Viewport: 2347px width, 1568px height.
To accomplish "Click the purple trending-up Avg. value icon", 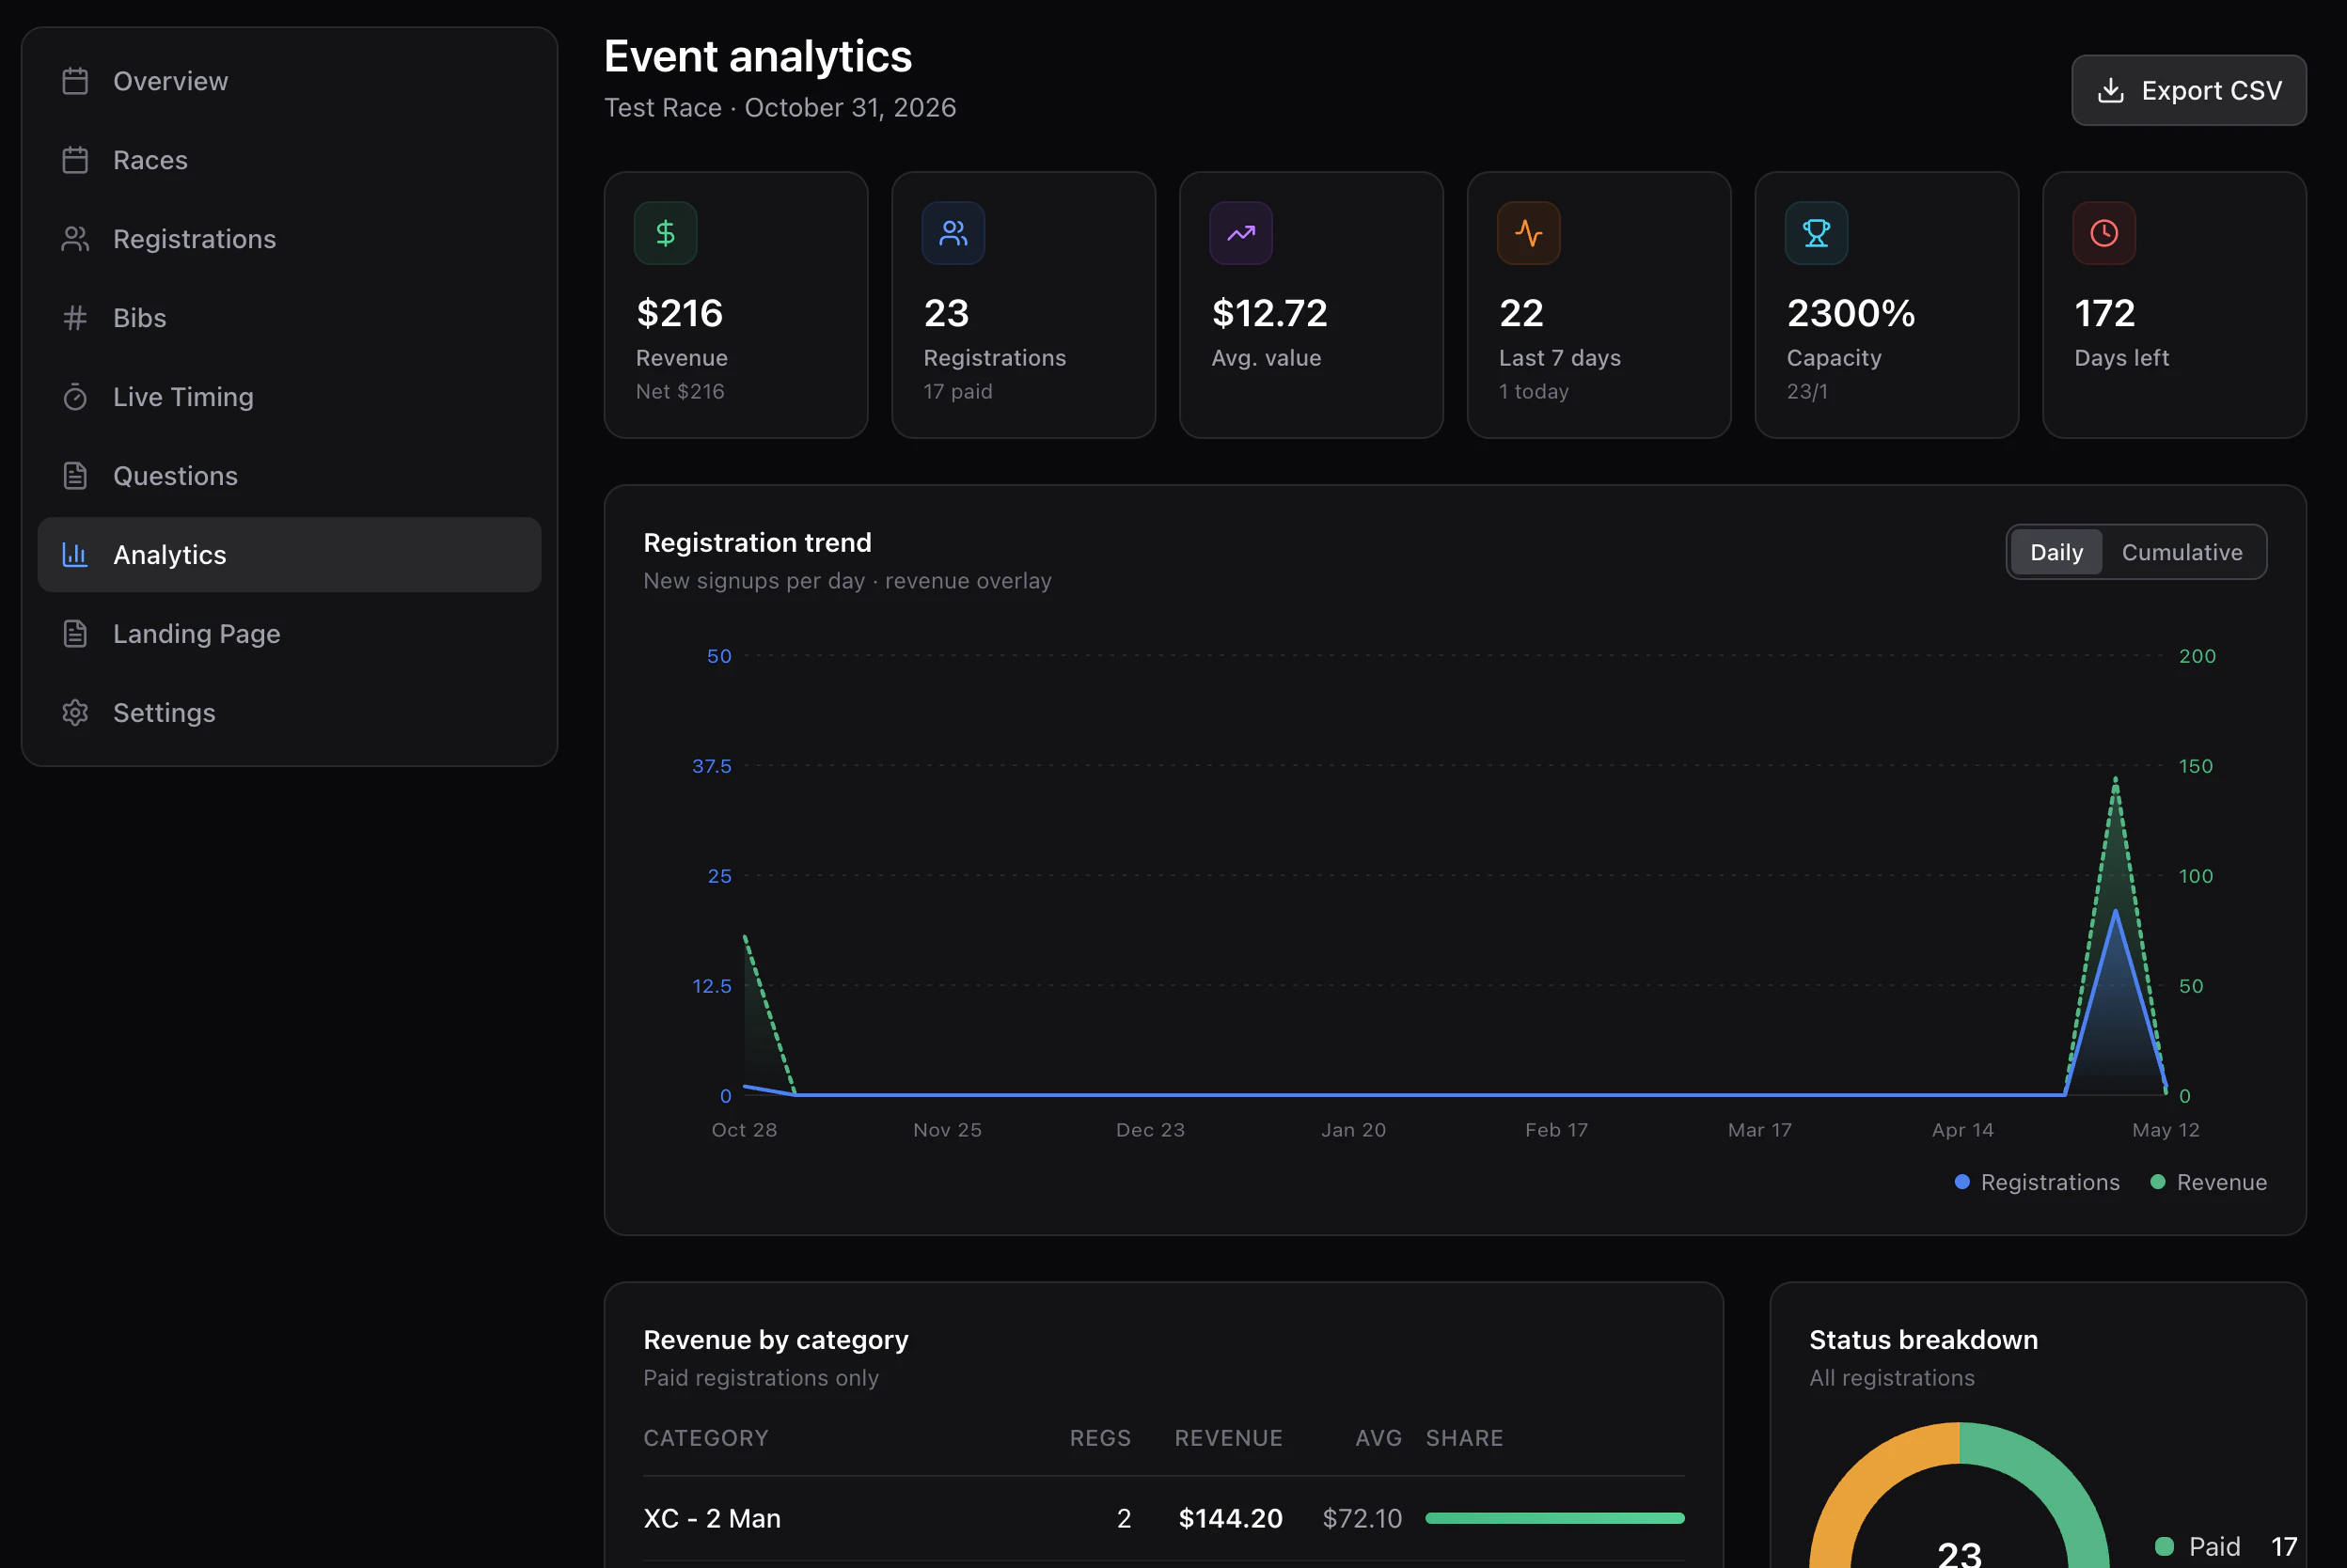I will click(x=1241, y=233).
